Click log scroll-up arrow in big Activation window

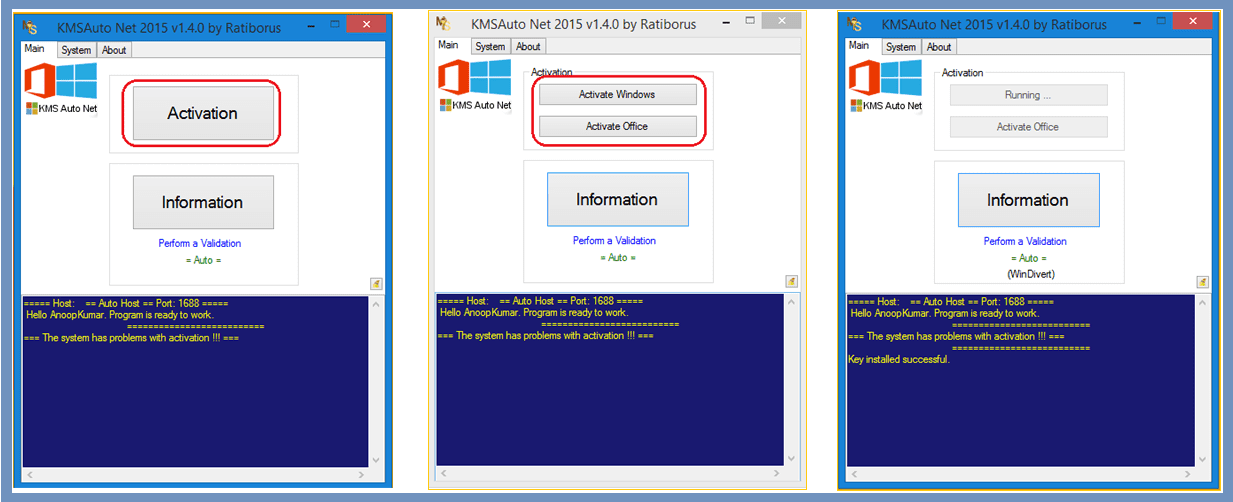point(376,303)
